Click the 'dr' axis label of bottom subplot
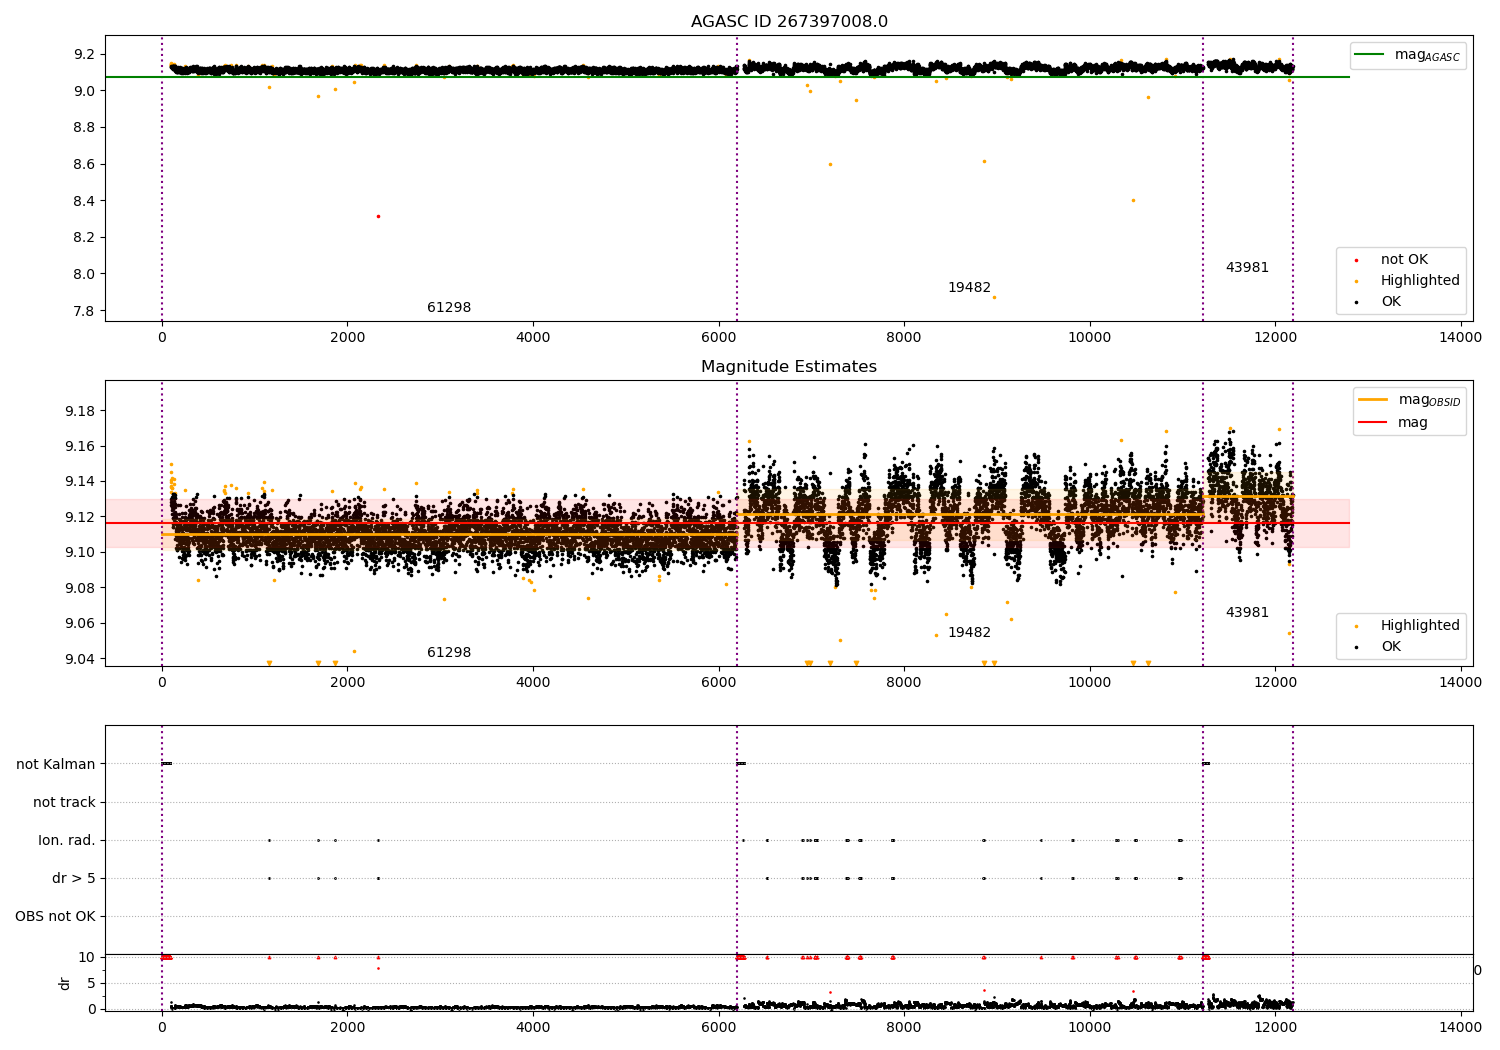Screen dimensions: 1500x1050 [x=65, y=983]
